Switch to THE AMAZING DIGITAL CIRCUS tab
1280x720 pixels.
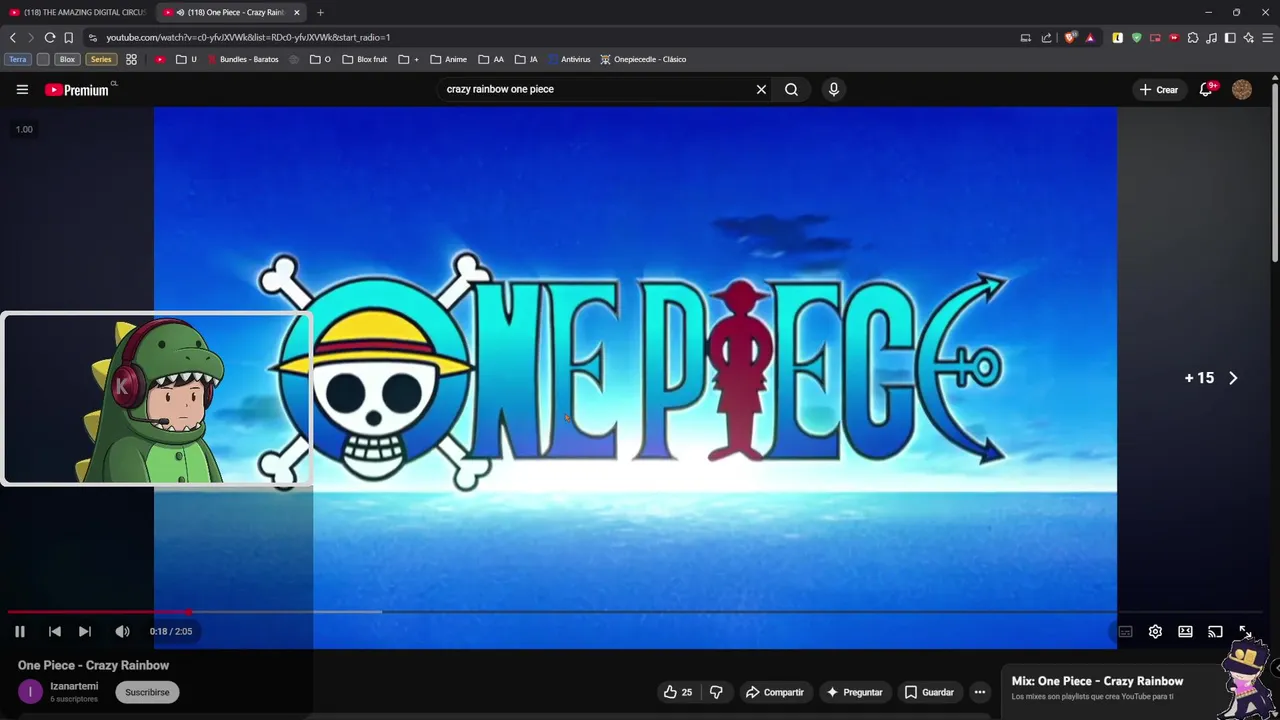coord(78,12)
